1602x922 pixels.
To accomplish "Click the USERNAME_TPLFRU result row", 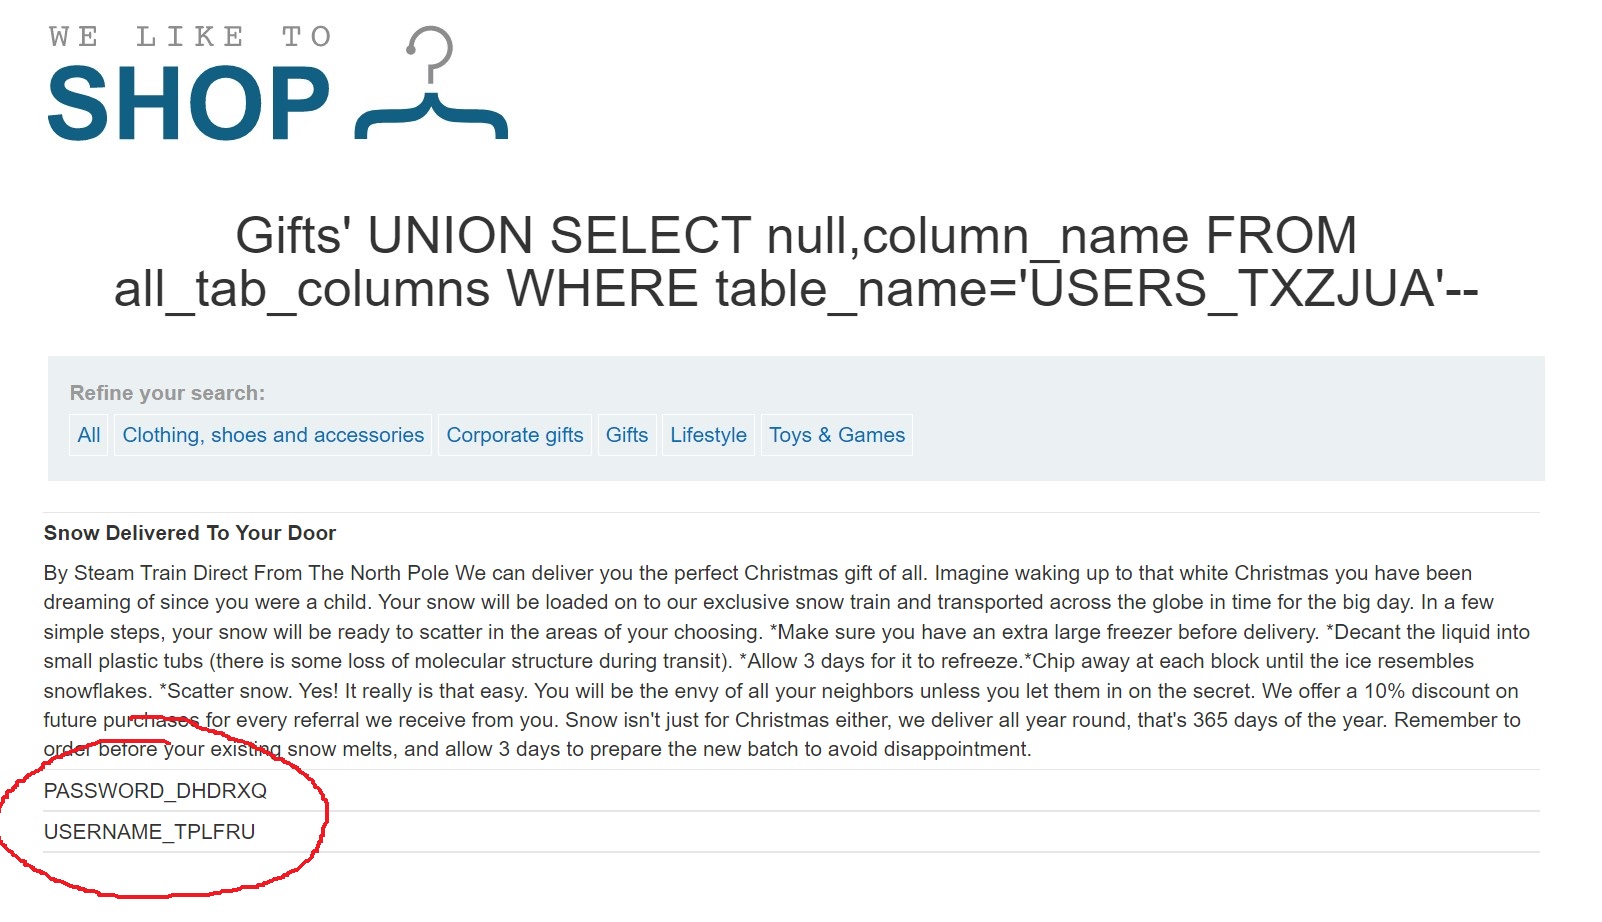I will pos(149,832).
